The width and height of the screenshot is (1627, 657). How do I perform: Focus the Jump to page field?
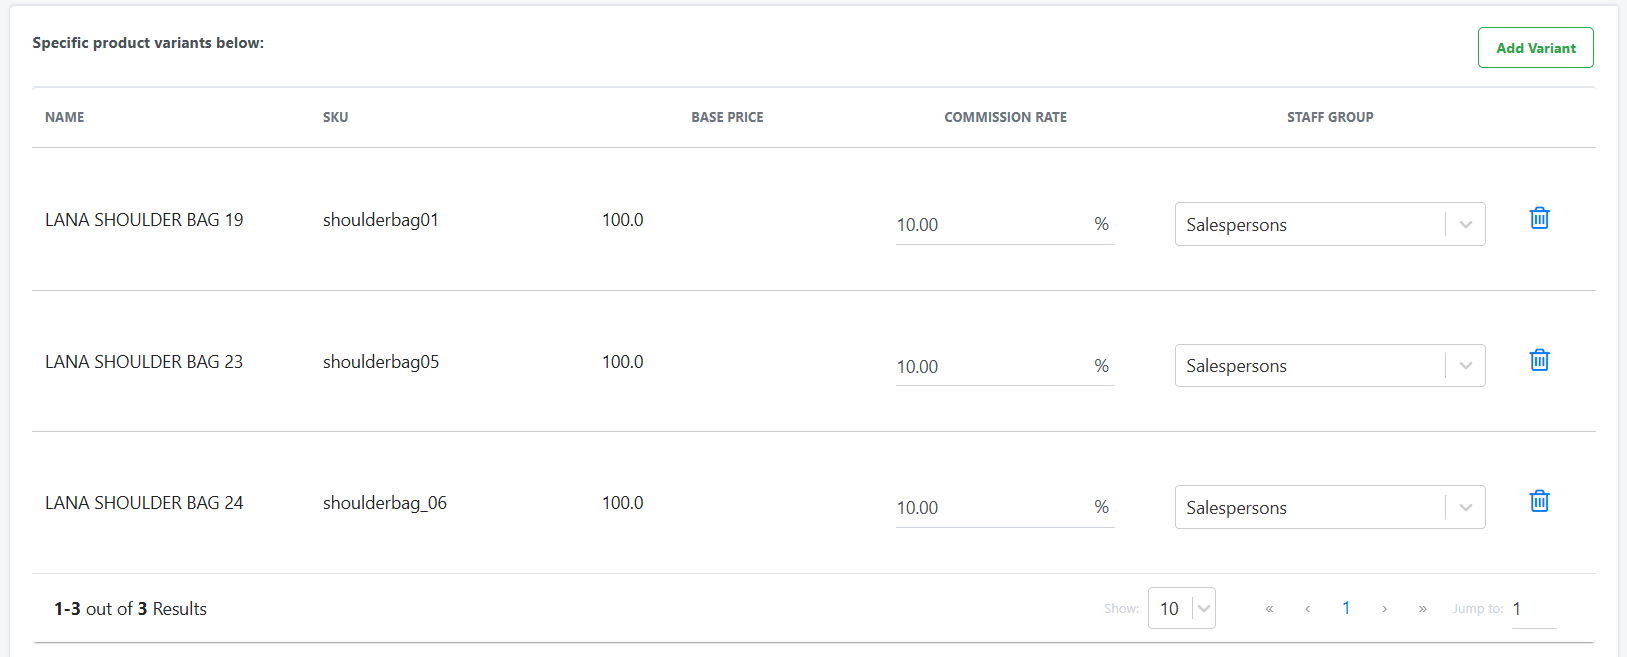(1534, 609)
